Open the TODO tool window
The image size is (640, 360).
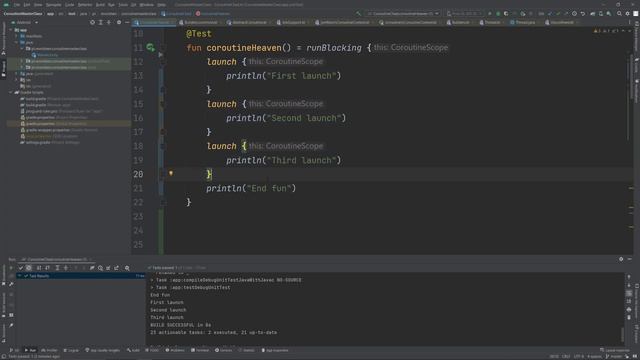pos(152,350)
